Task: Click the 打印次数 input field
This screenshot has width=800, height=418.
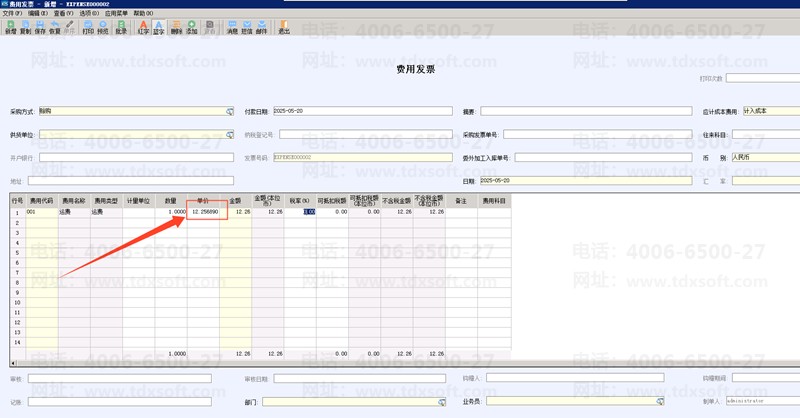Action: [x=763, y=78]
